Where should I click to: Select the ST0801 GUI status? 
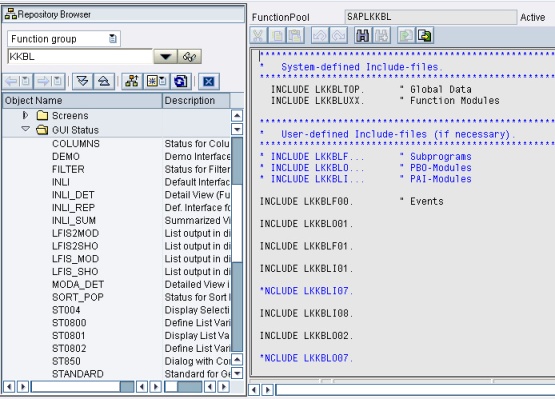[x=69, y=336]
